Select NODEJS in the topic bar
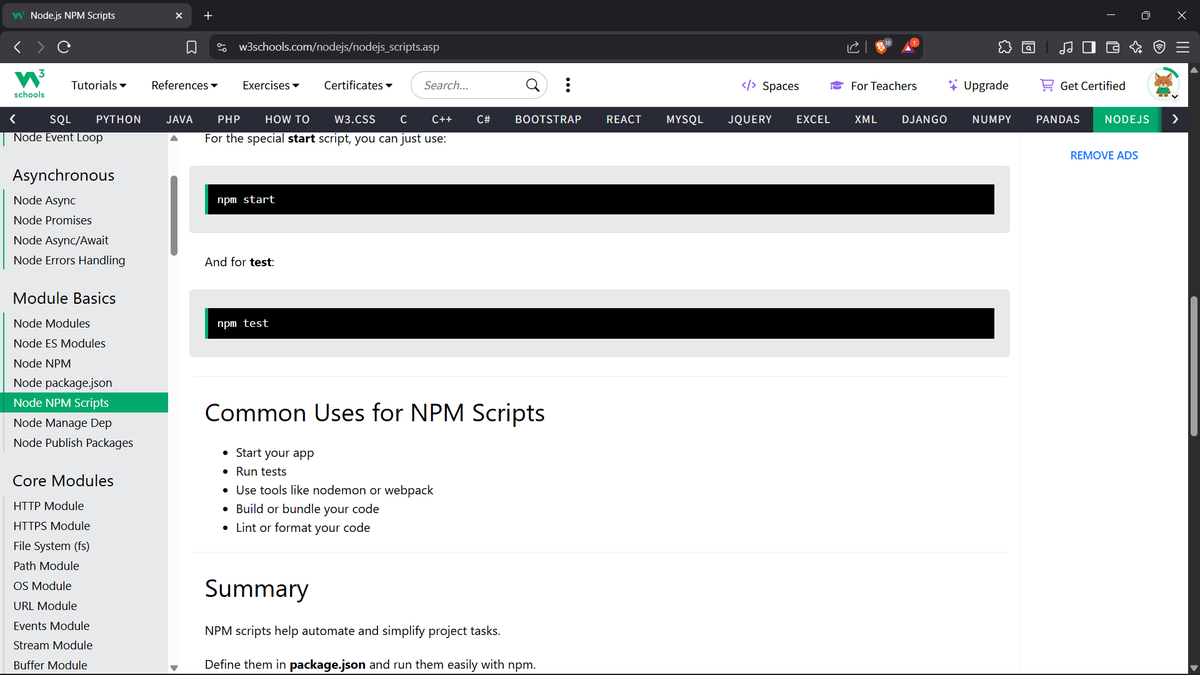The image size is (1200, 675). pos(1127,119)
